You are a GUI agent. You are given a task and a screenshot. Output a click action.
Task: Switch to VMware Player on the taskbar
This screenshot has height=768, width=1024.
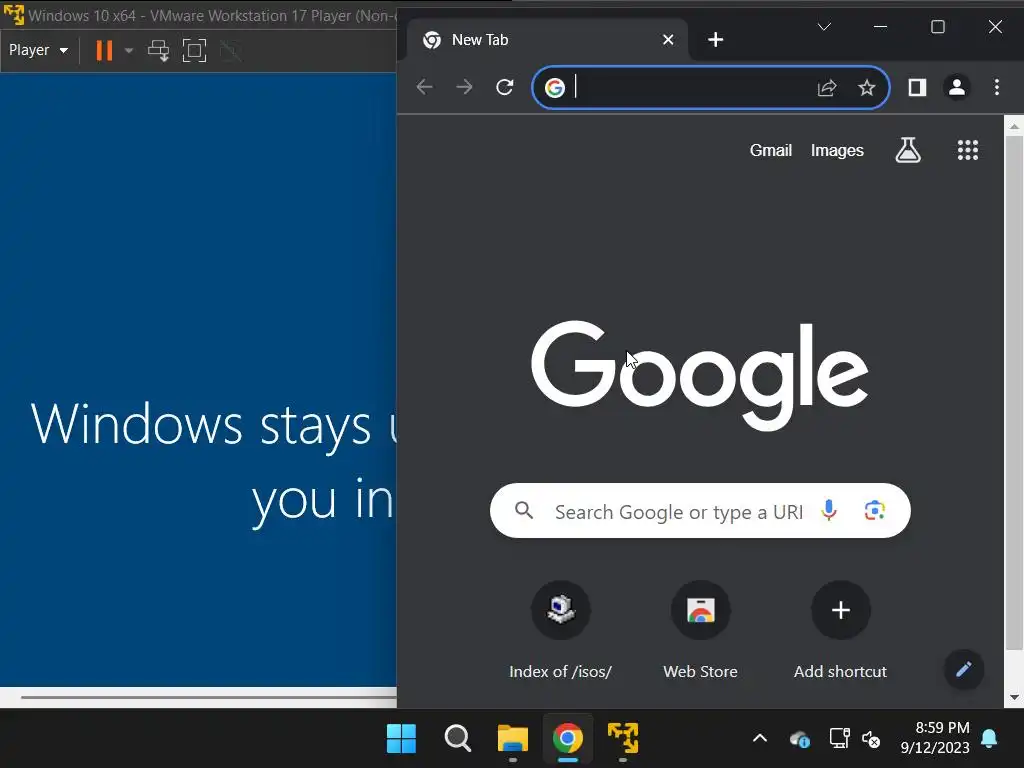click(x=623, y=739)
